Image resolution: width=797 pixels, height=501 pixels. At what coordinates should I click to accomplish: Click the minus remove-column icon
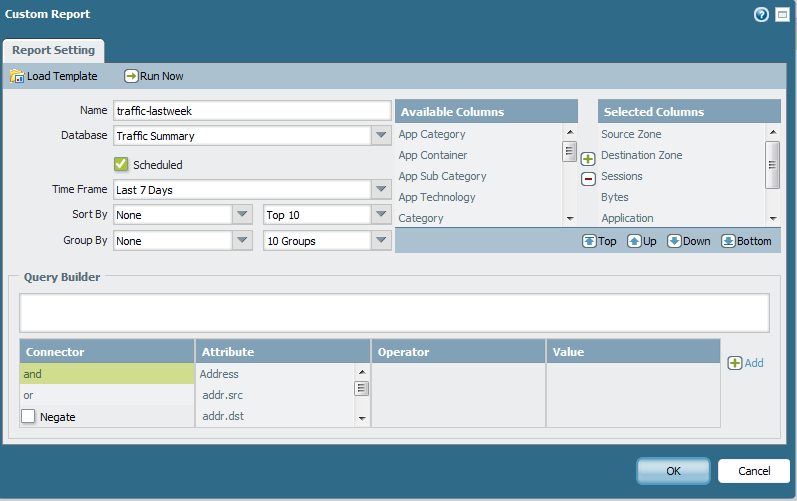[x=588, y=178]
